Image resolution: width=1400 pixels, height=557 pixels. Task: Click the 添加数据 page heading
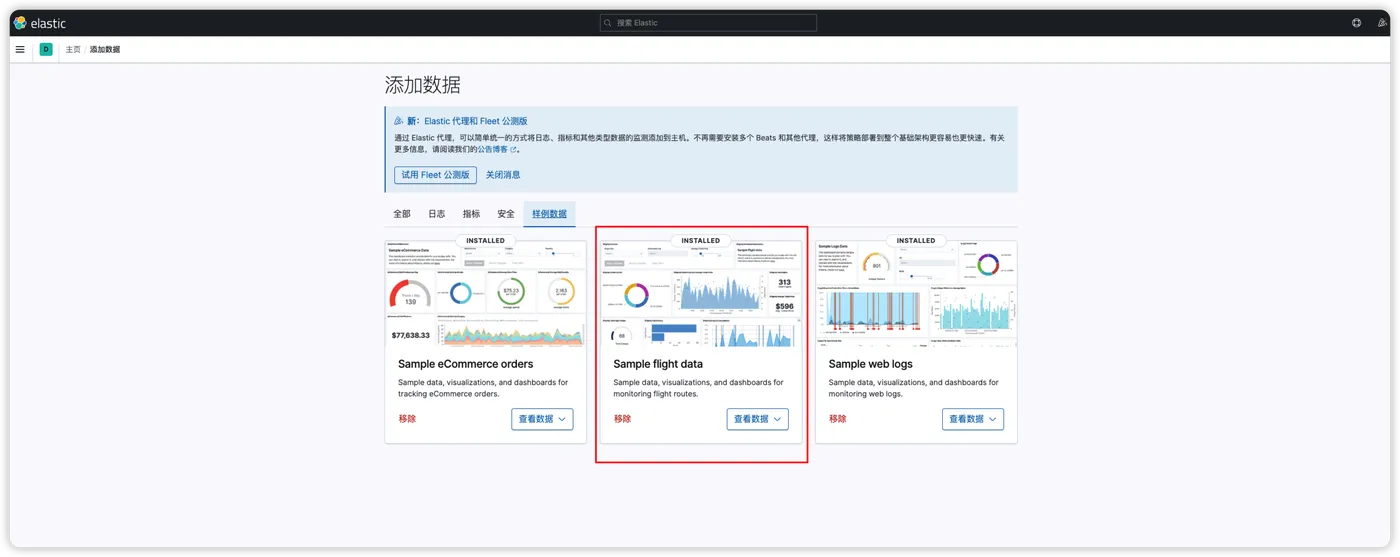423,85
